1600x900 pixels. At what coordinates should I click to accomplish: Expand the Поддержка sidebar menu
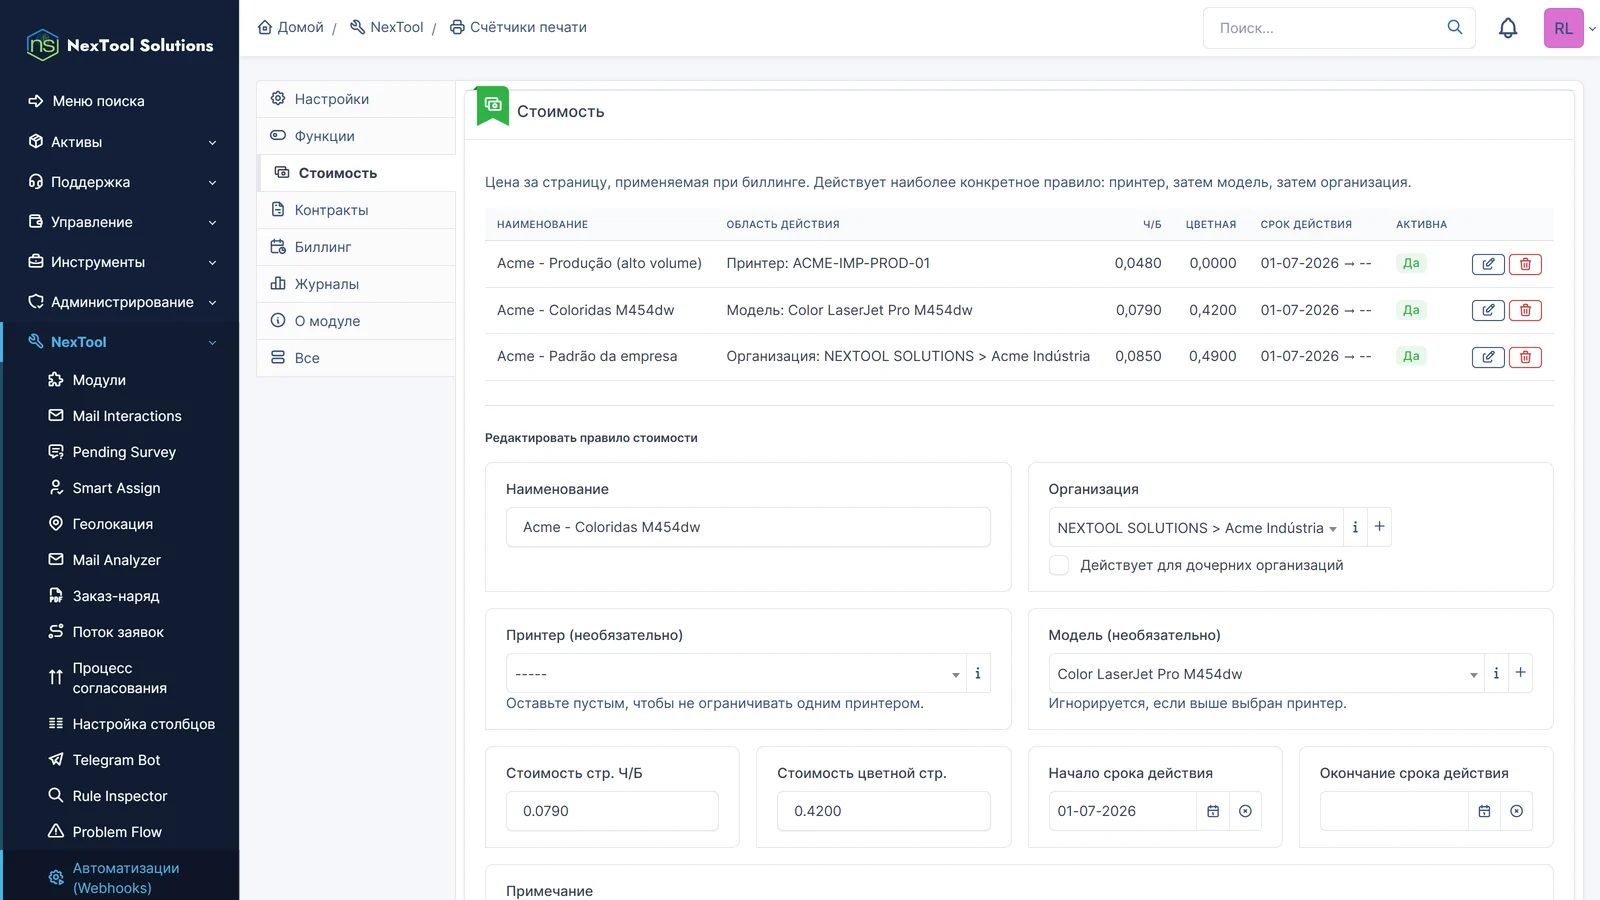[120, 182]
